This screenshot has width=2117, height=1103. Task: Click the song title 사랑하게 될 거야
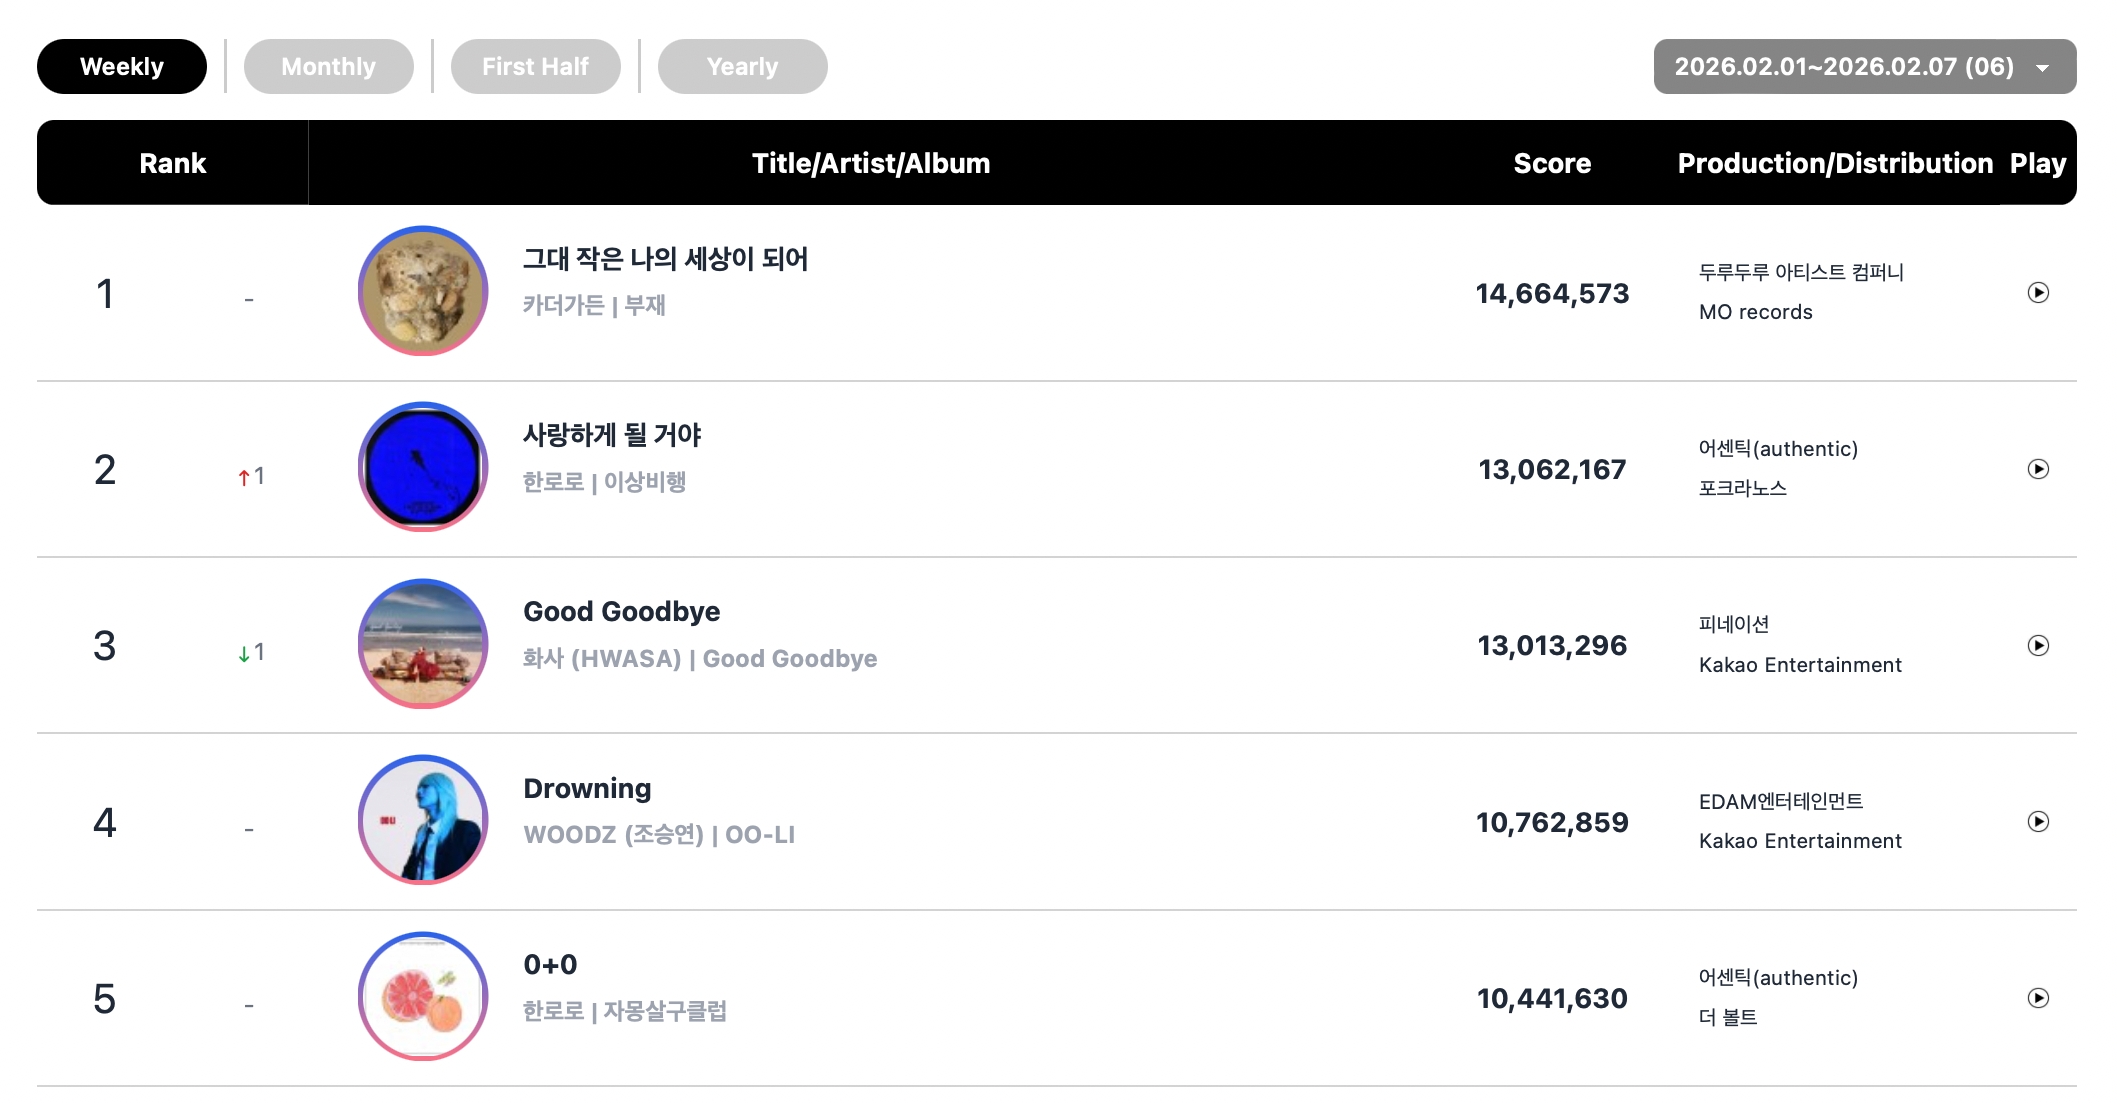(612, 435)
